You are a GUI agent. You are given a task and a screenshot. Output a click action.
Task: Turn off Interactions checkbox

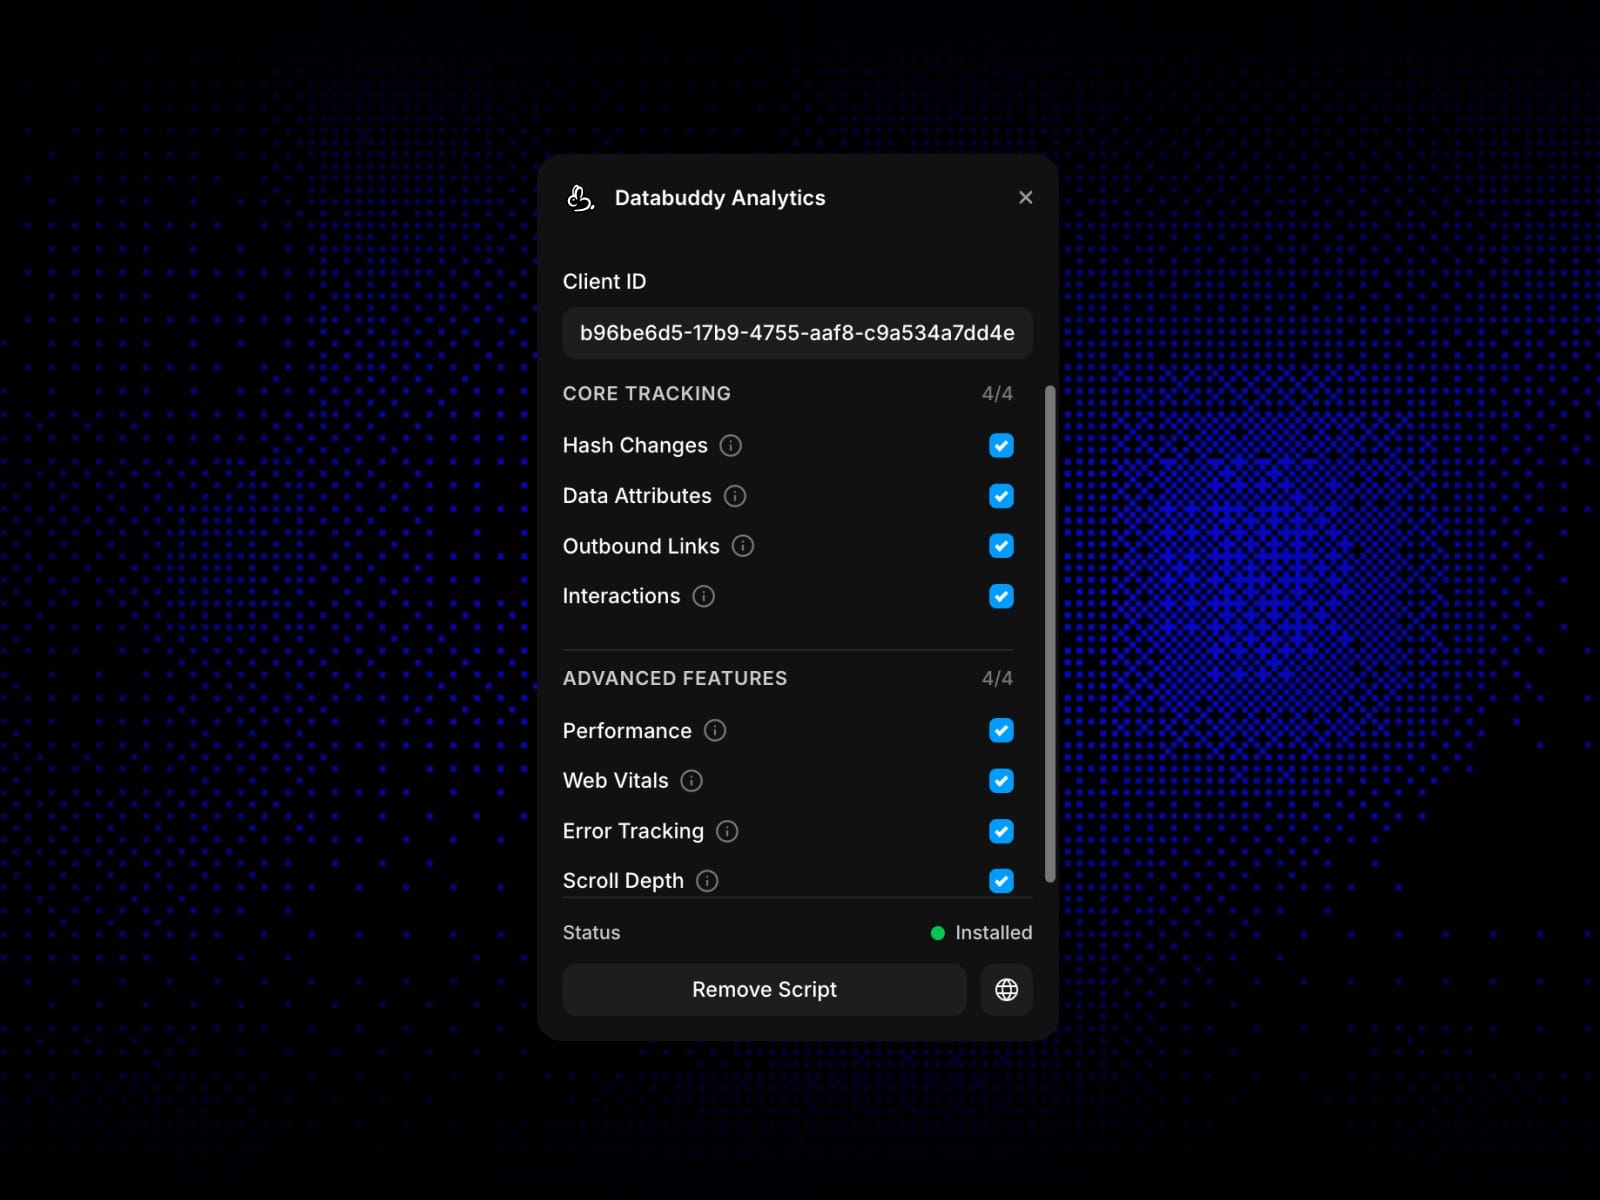1001,597
